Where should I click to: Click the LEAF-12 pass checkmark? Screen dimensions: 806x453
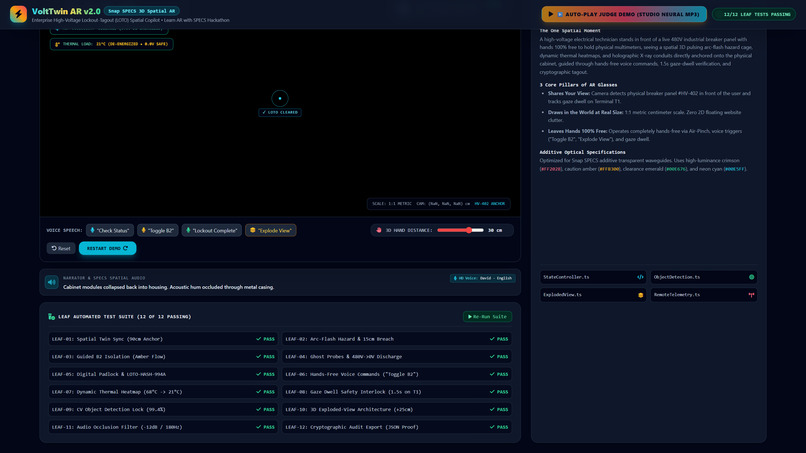point(492,427)
